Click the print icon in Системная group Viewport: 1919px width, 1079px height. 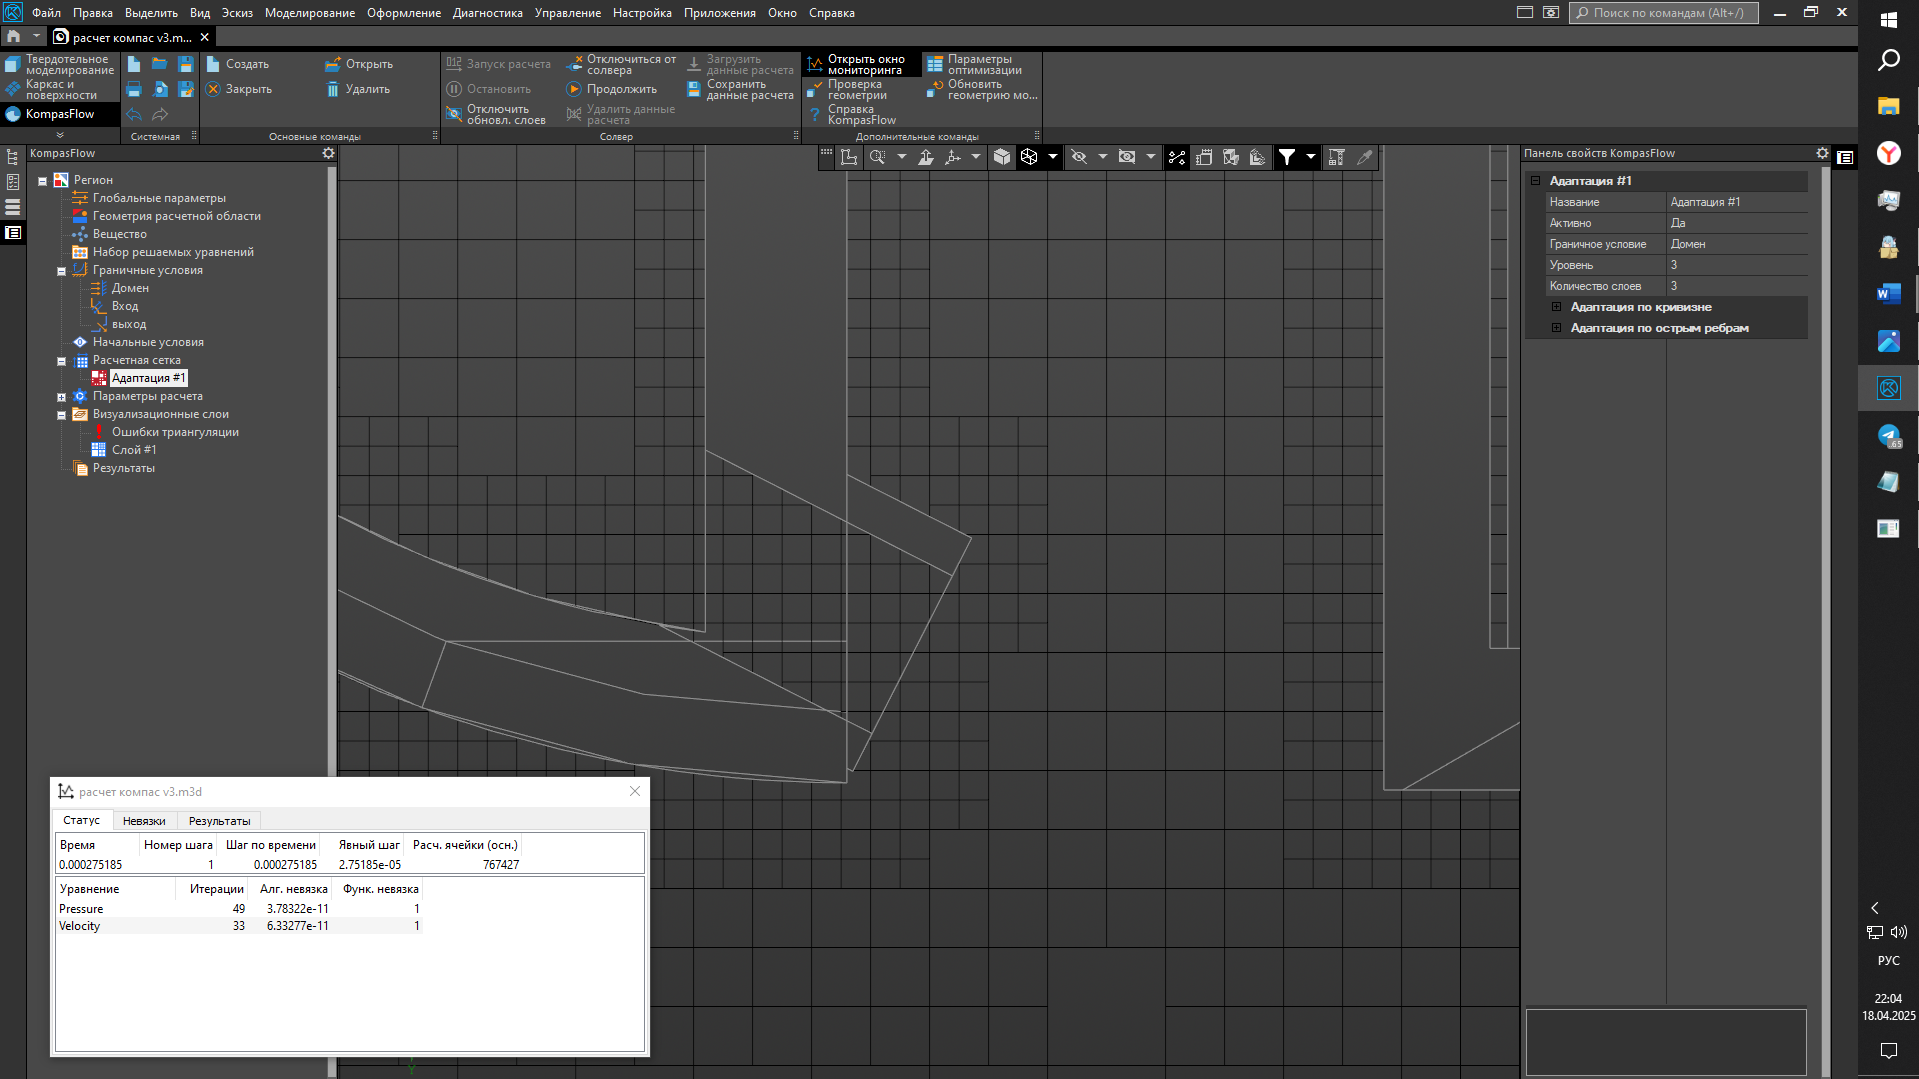pyautogui.click(x=134, y=89)
